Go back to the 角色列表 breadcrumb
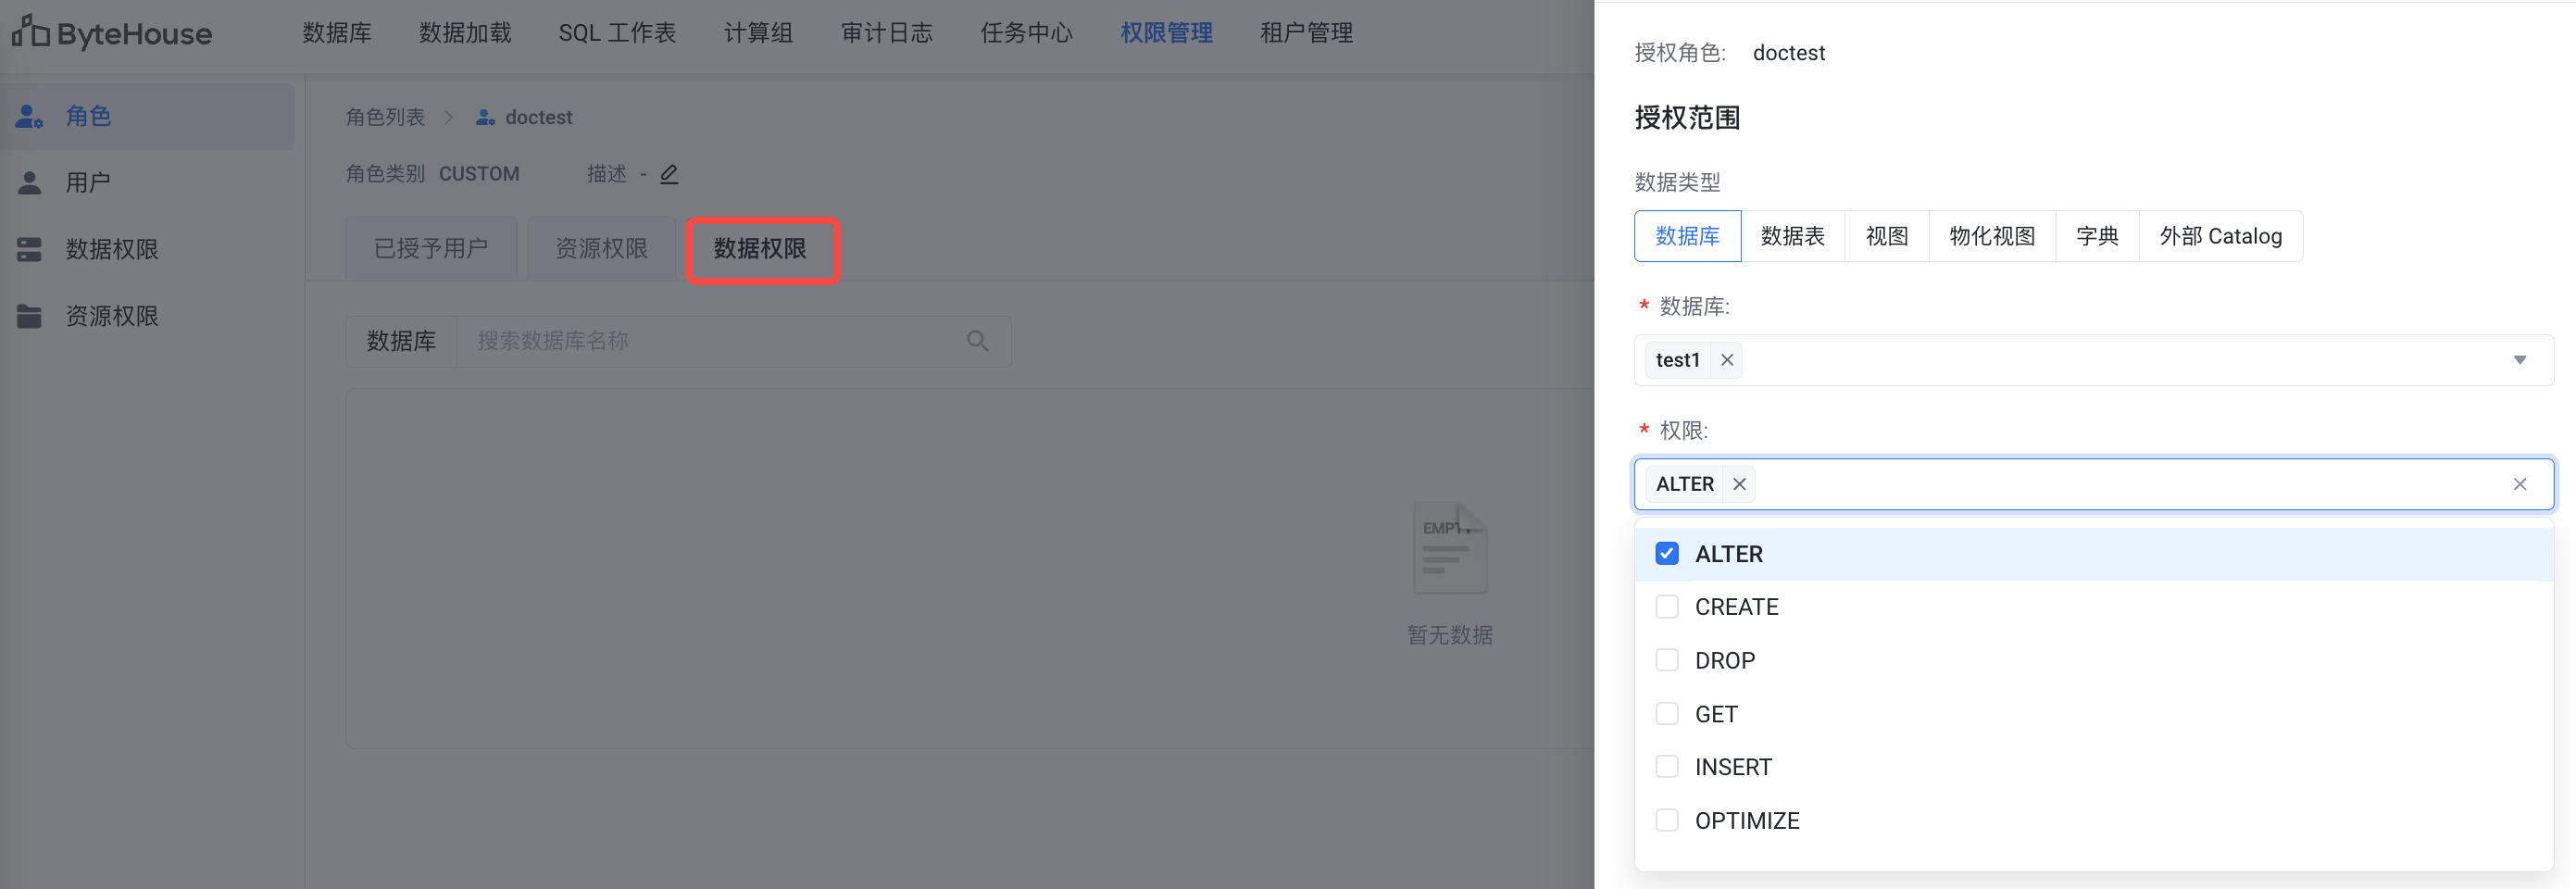This screenshot has height=889, width=2576. 385,117
